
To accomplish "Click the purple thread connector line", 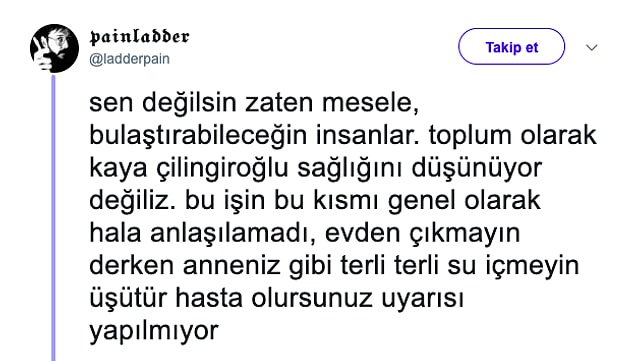I will click(53, 217).
